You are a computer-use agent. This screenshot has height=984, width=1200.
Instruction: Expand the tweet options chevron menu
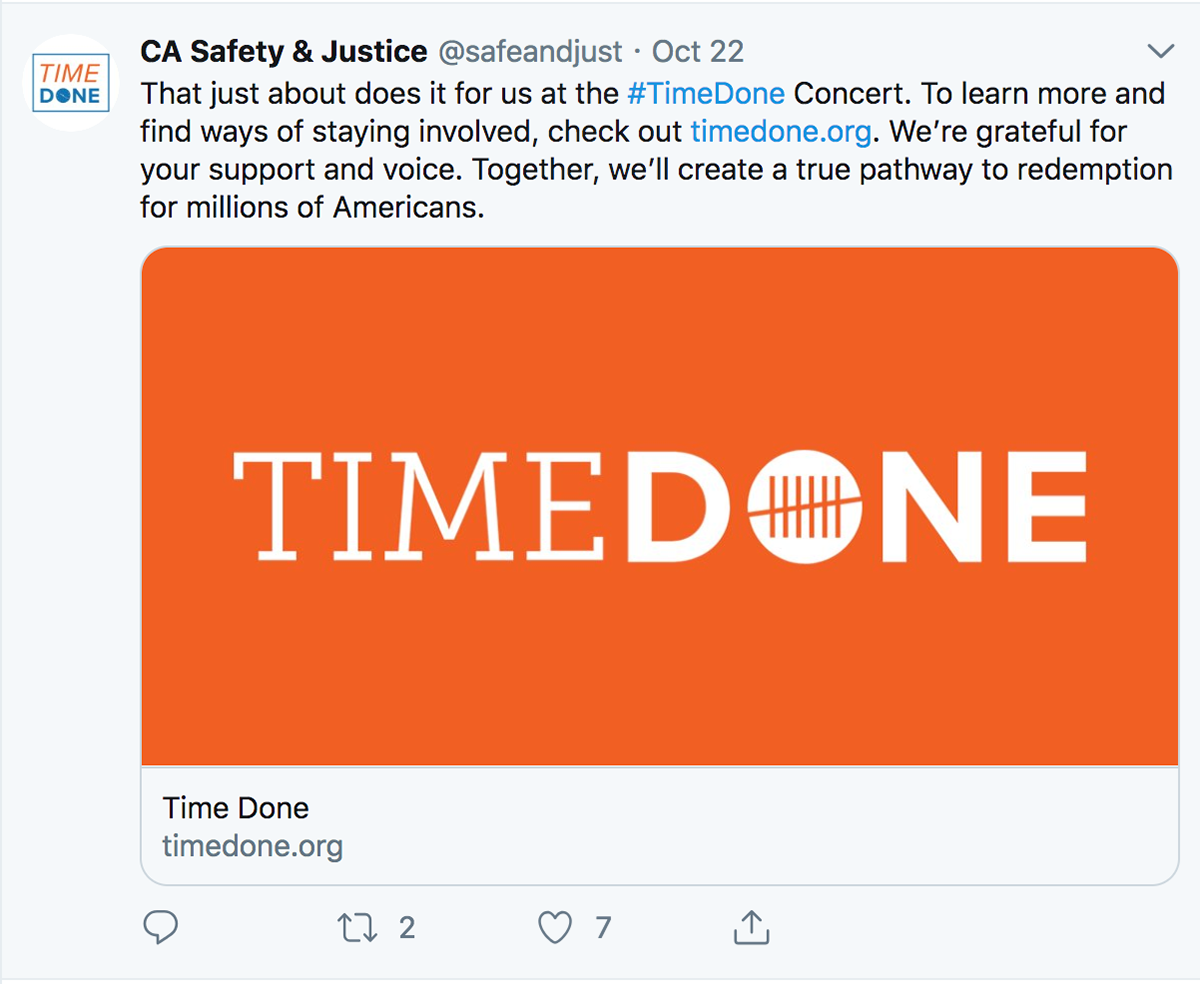tap(1160, 51)
